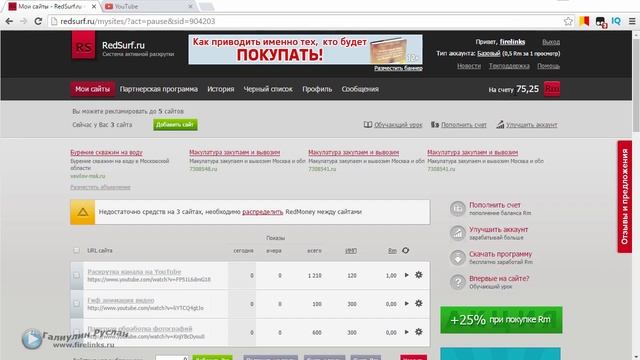Bookmark page with the star icon
This screenshot has width=640, height=360.
tap(568, 21)
